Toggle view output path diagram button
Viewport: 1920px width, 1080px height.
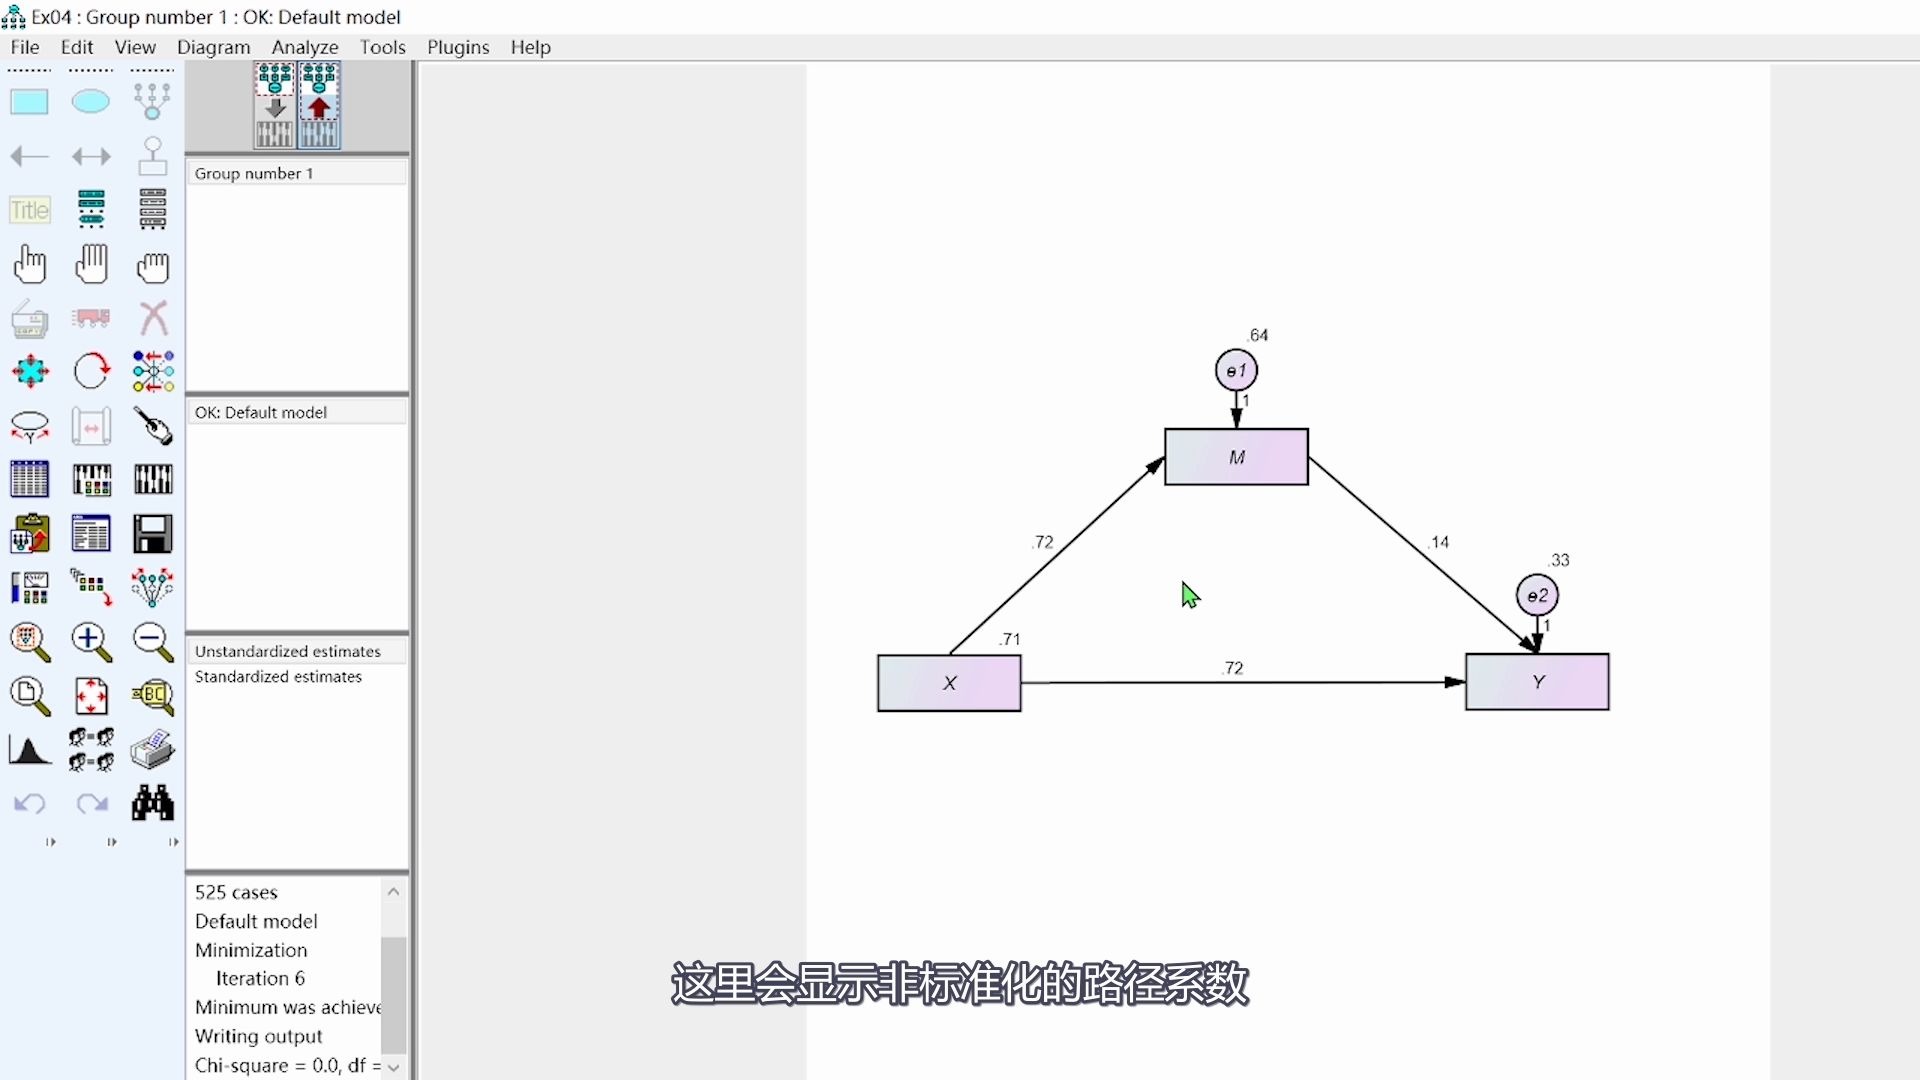tap(319, 106)
